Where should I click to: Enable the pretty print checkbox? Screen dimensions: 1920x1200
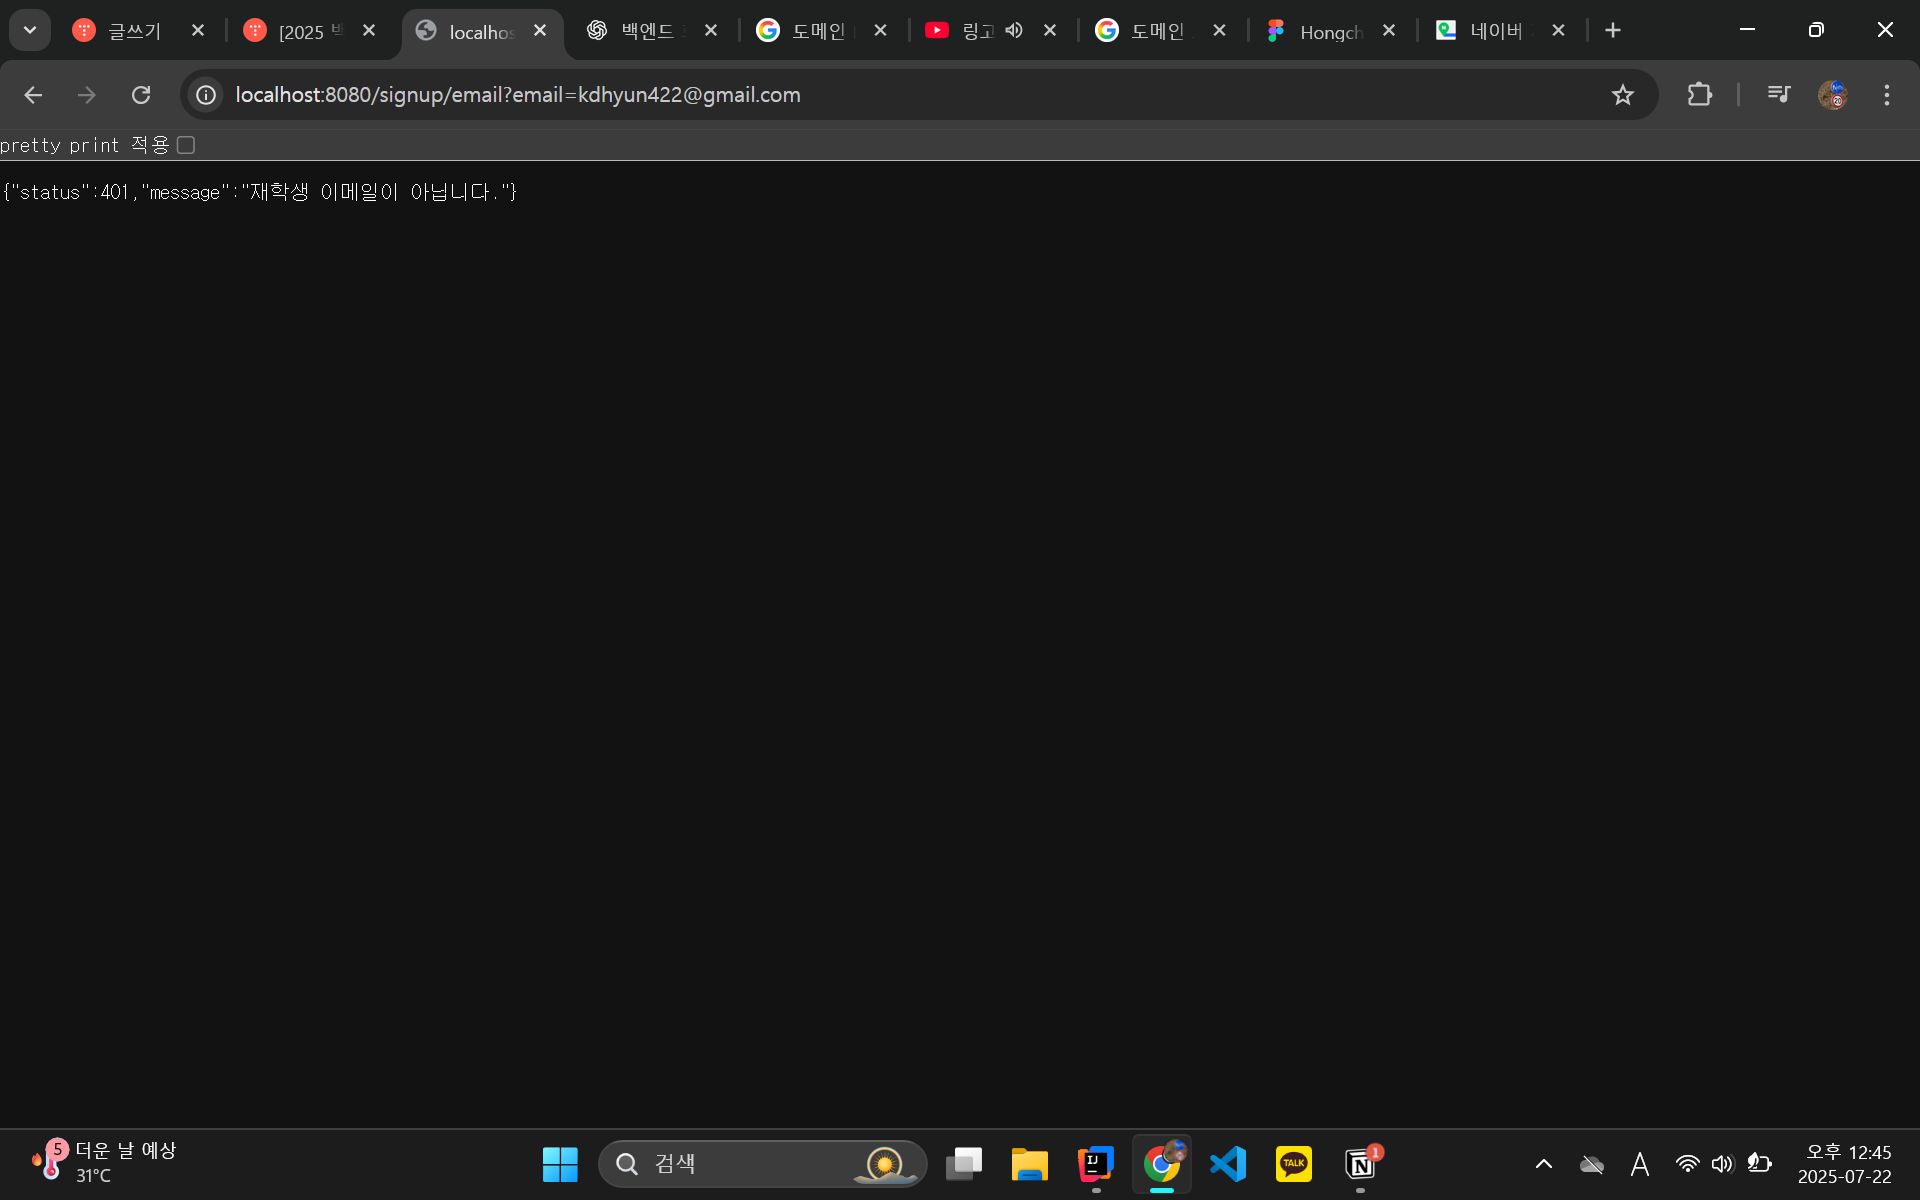coord(186,145)
